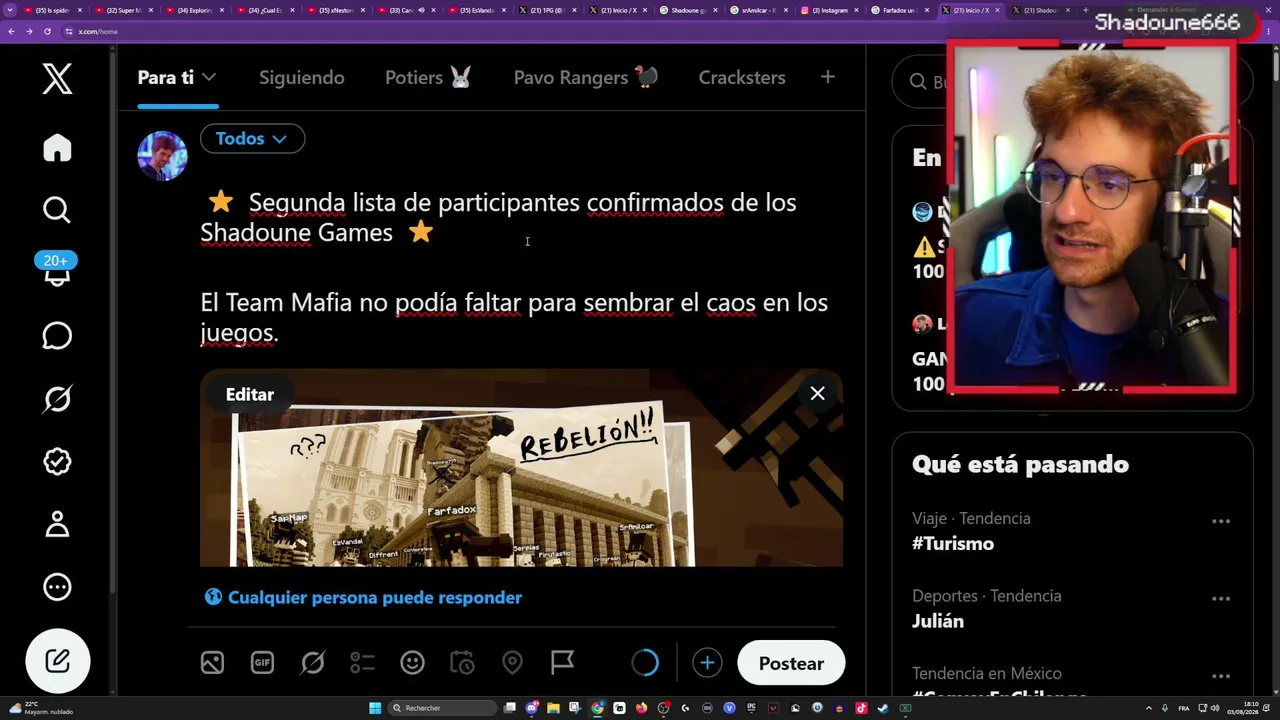This screenshot has width=1280, height=720.
Task: Click the post text starting with Segunda lista
Action: pos(498,217)
